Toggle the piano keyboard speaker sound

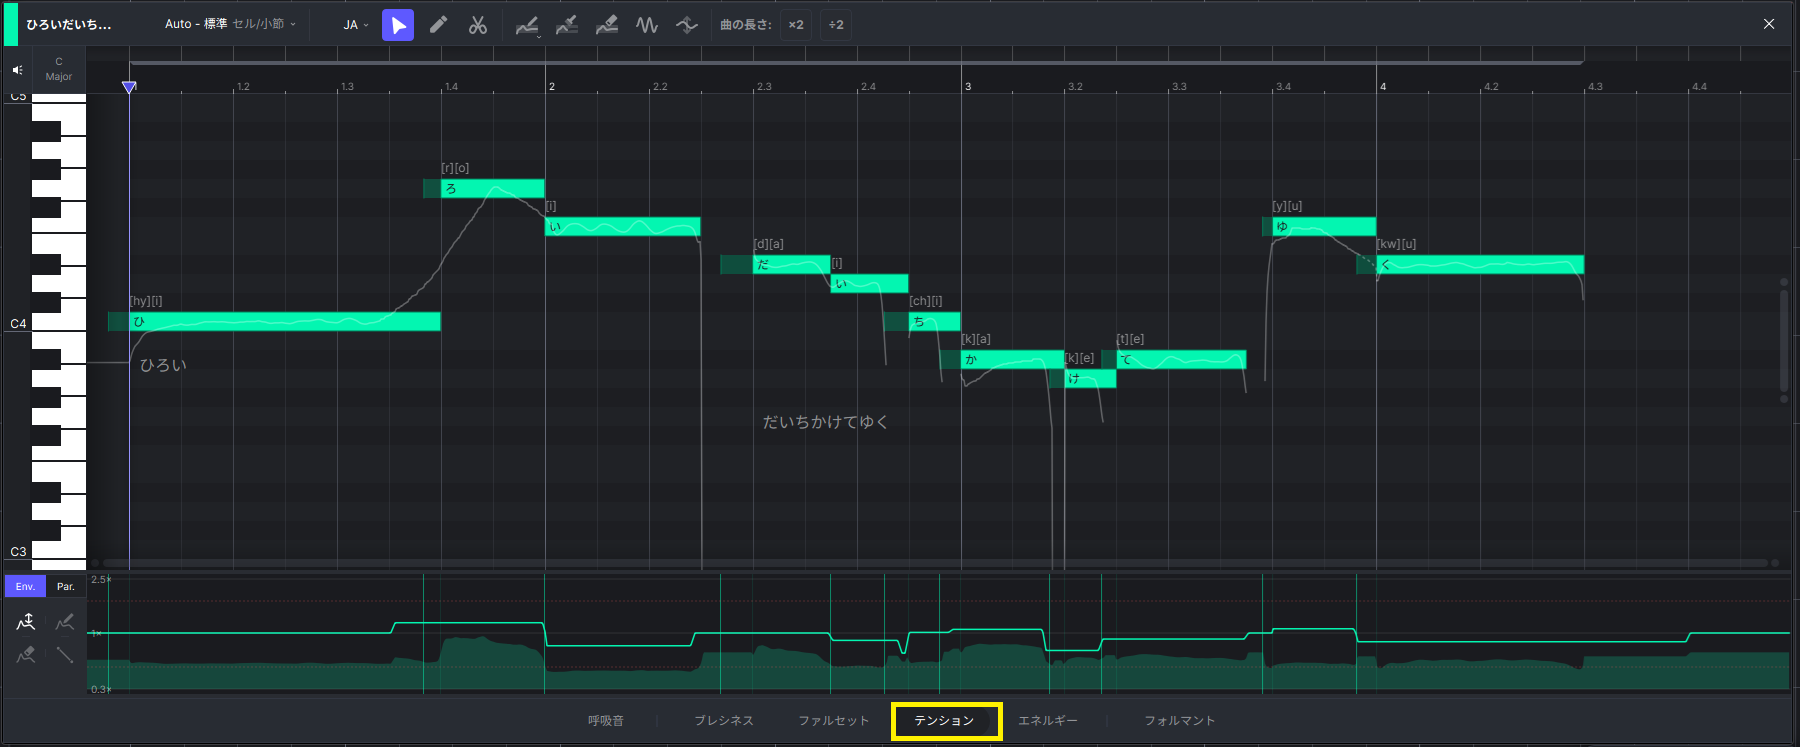point(17,70)
